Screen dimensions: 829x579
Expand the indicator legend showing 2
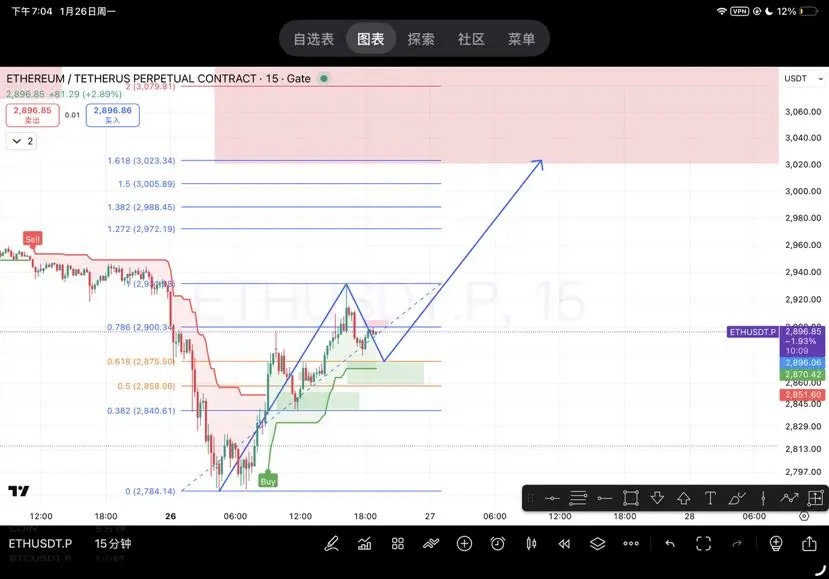click(22, 141)
